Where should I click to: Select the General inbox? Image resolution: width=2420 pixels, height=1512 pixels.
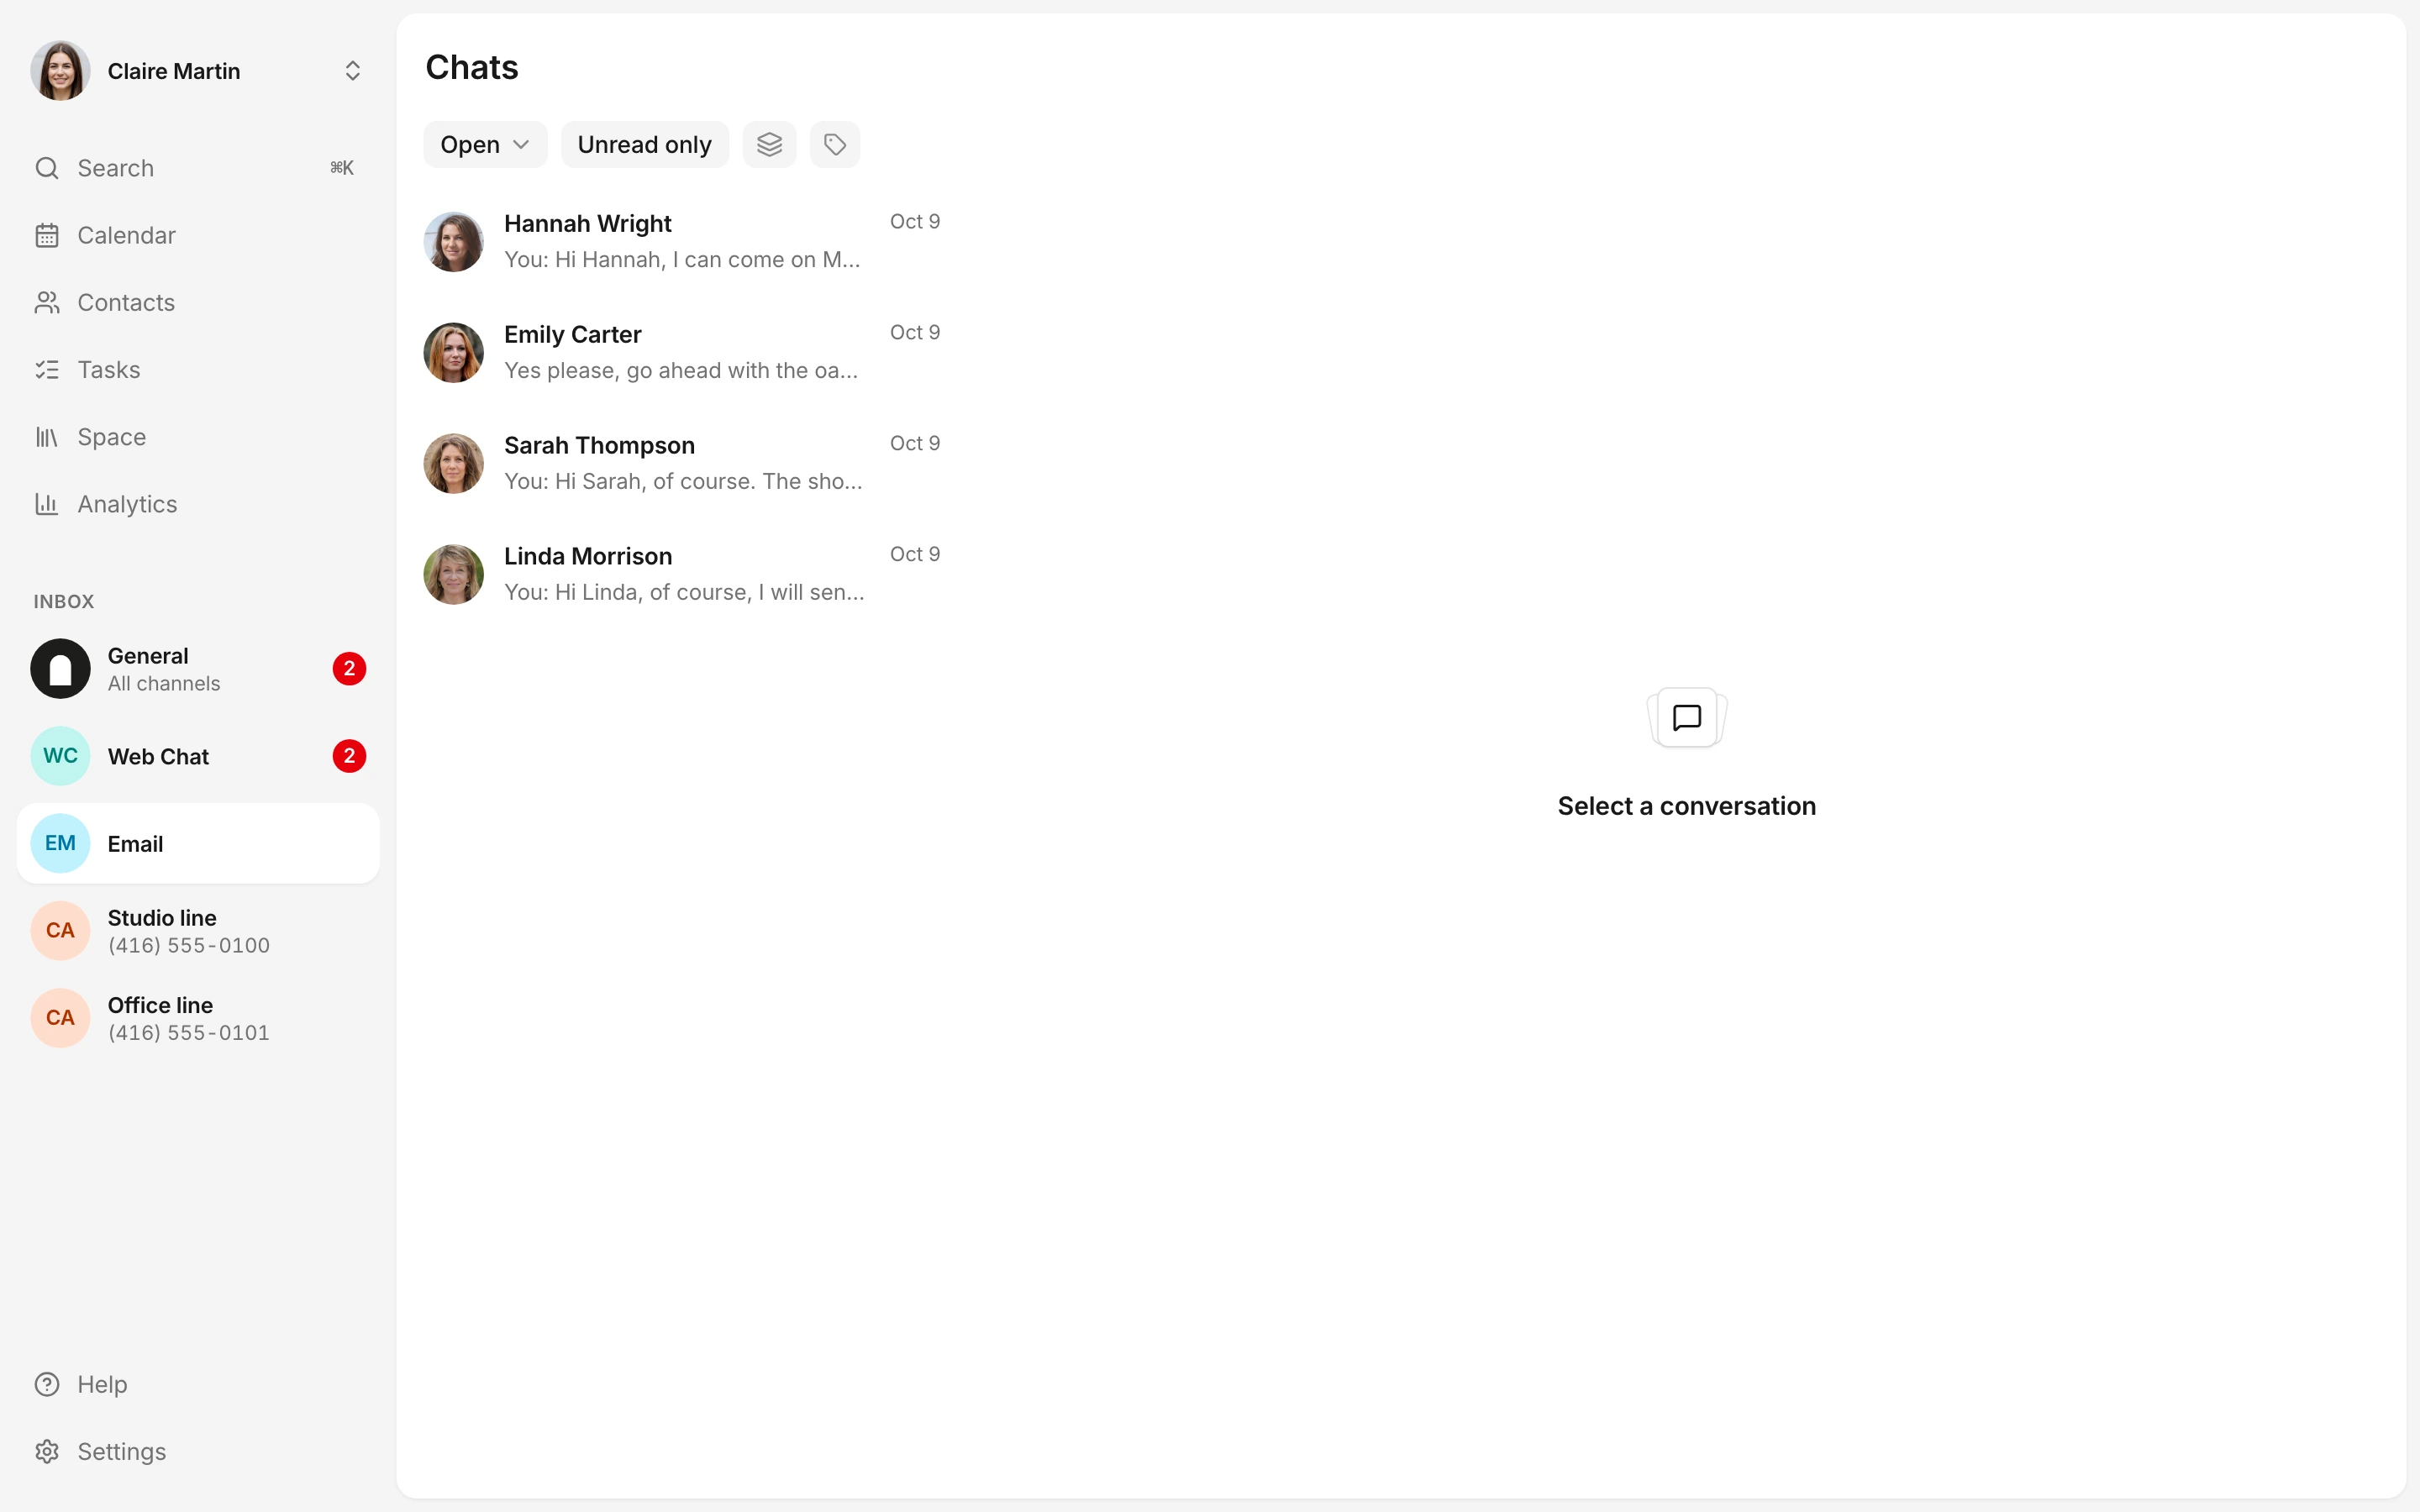[198, 669]
